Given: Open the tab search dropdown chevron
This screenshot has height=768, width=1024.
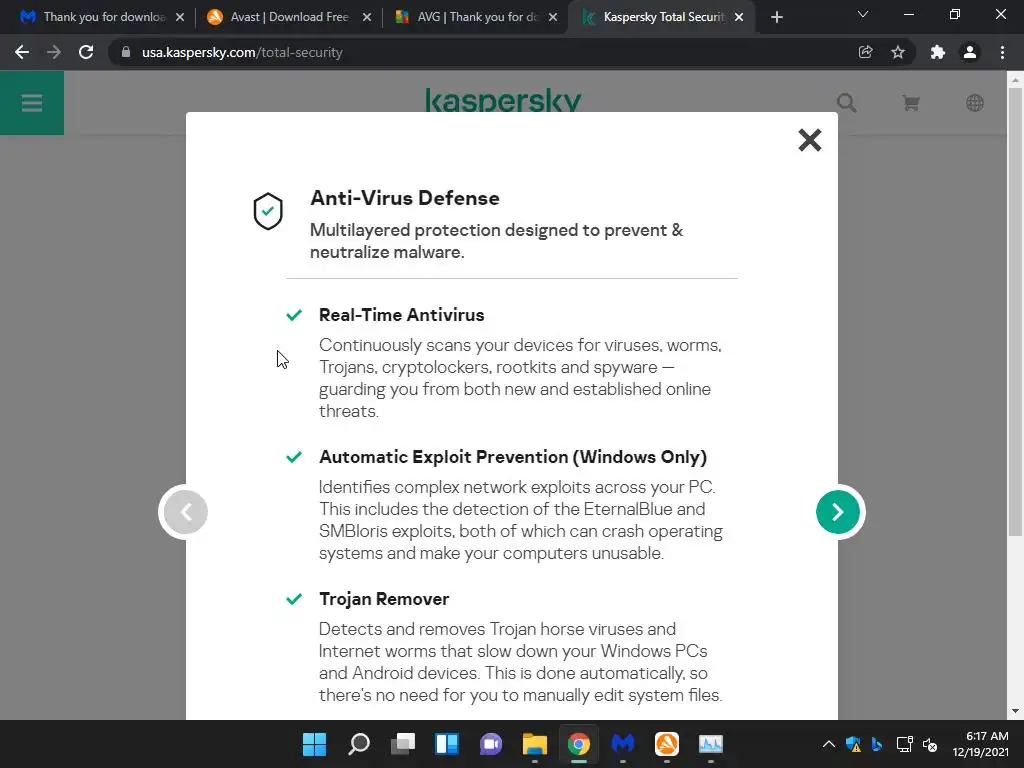Looking at the screenshot, I should coord(863,14).
